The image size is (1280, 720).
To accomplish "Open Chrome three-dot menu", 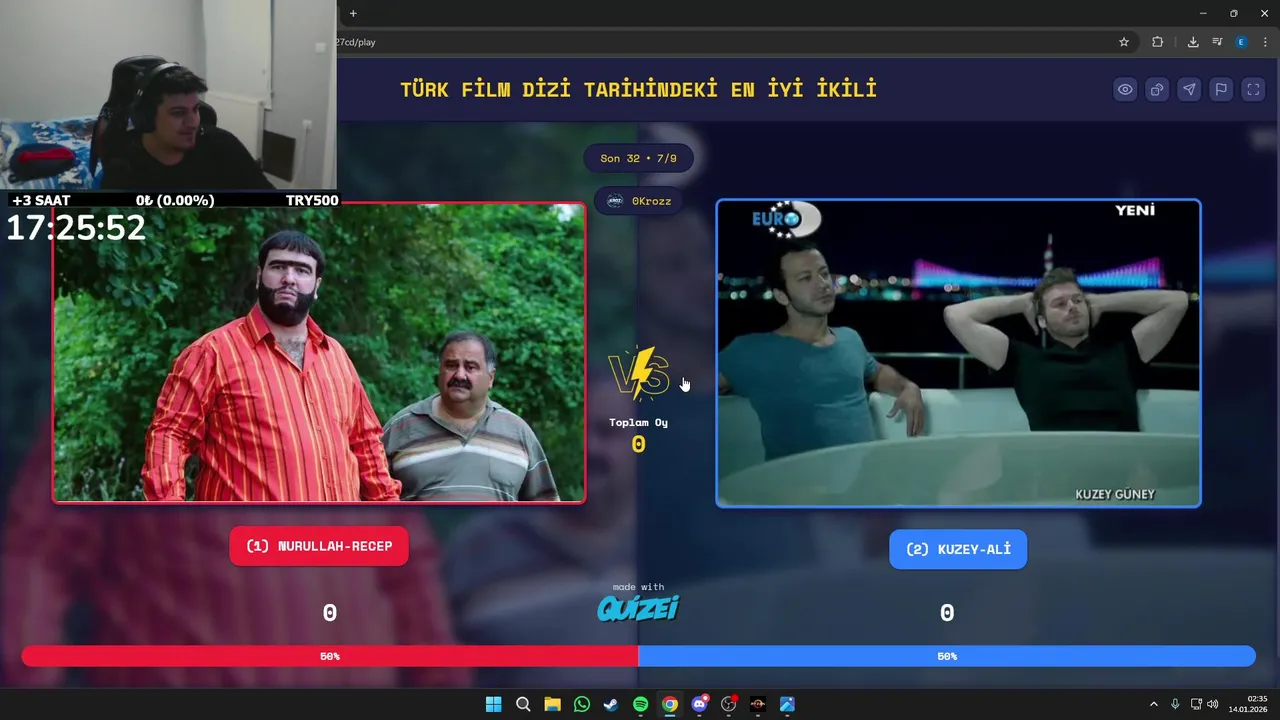I will click(1265, 42).
